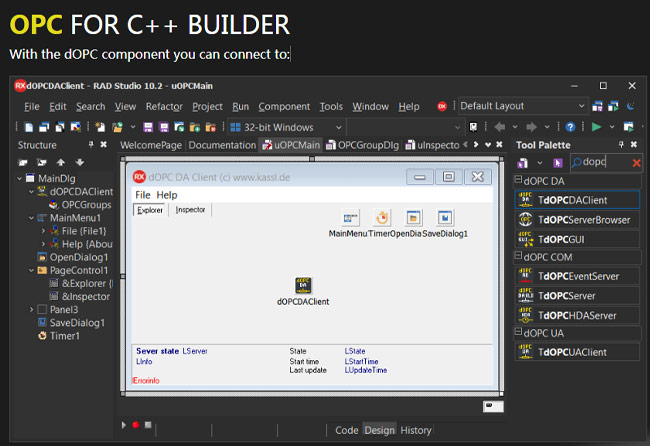Click the red record macro button
The height and width of the screenshot is (446, 650).
136,425
